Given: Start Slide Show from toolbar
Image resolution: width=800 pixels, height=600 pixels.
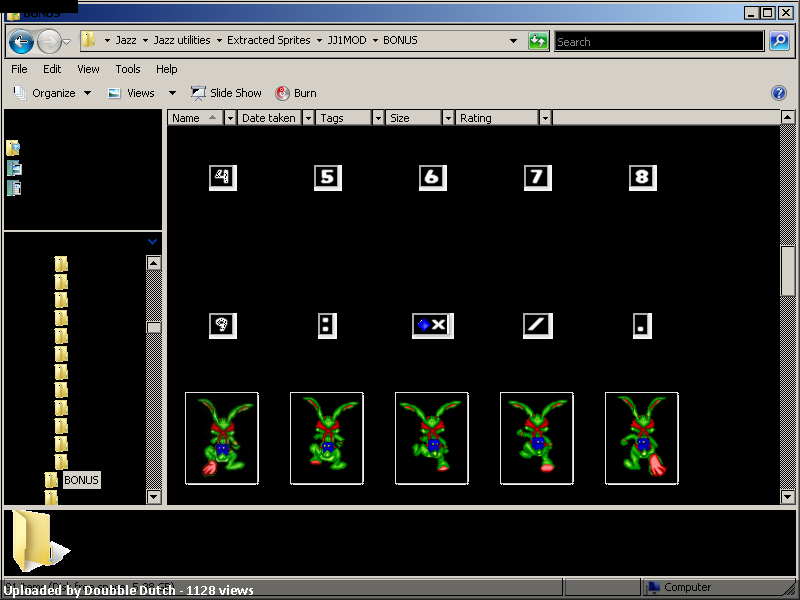Looking at the screenshot, I should click(226, 93).
